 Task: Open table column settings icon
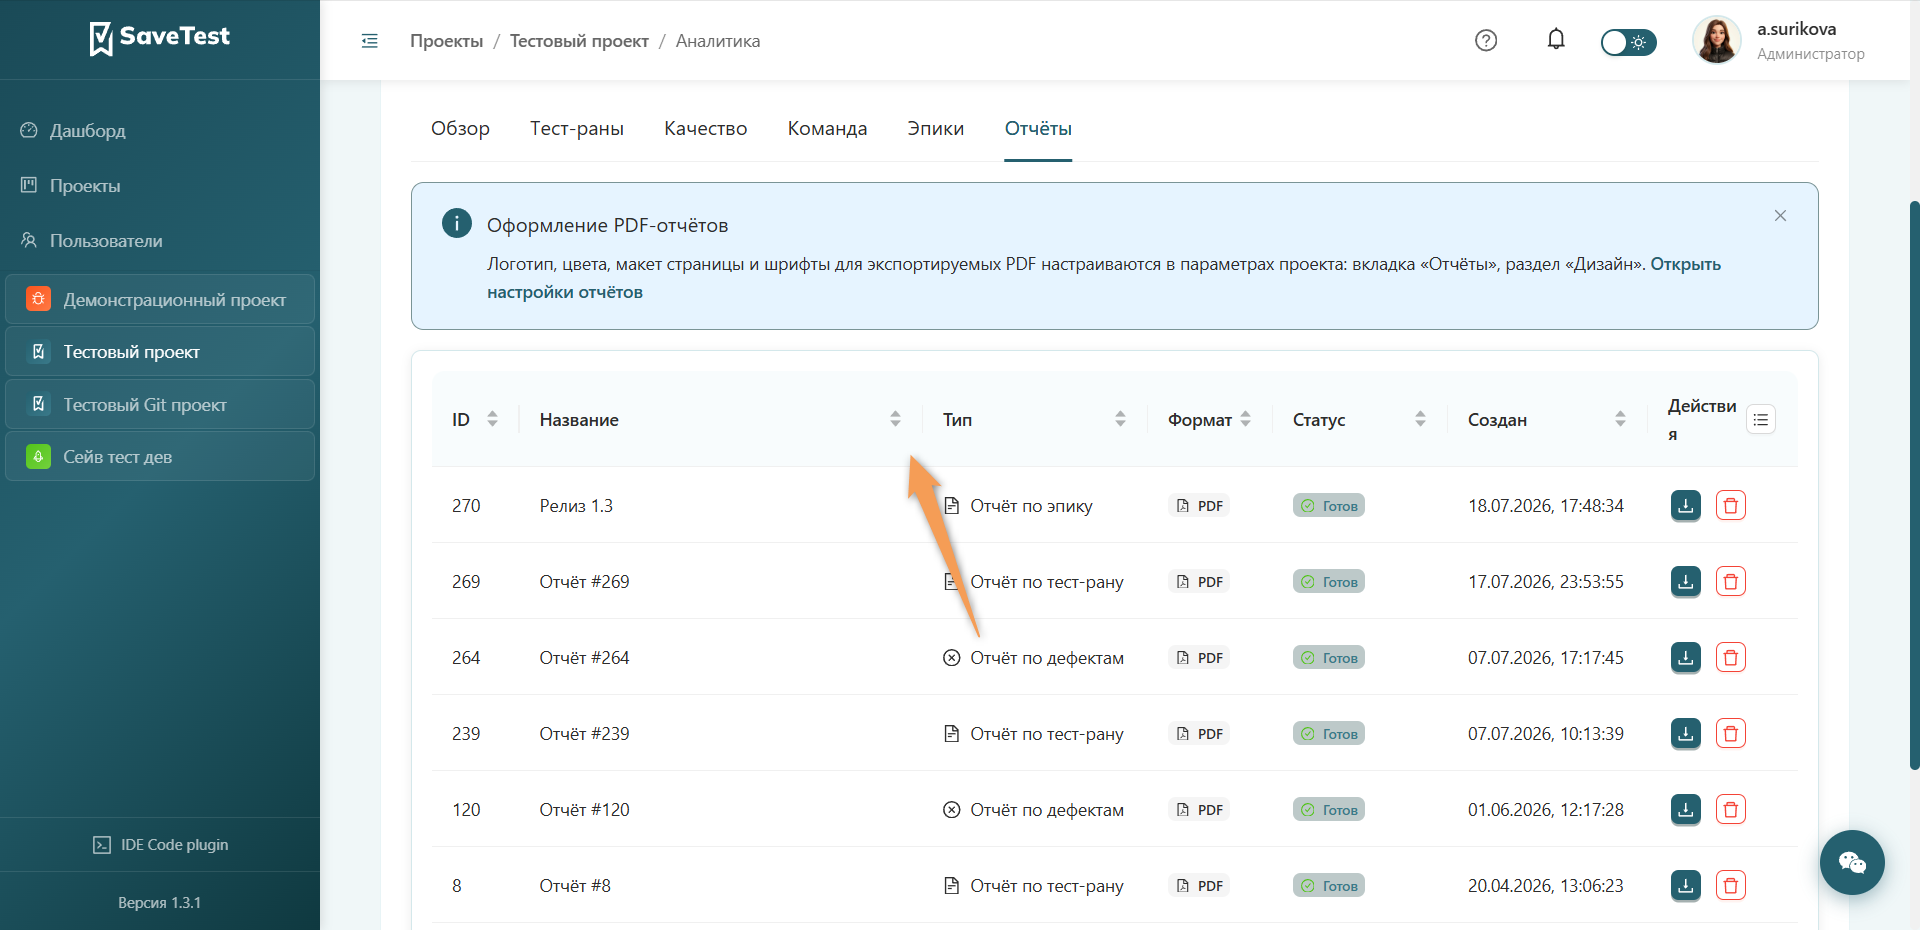click(1761, 420)
